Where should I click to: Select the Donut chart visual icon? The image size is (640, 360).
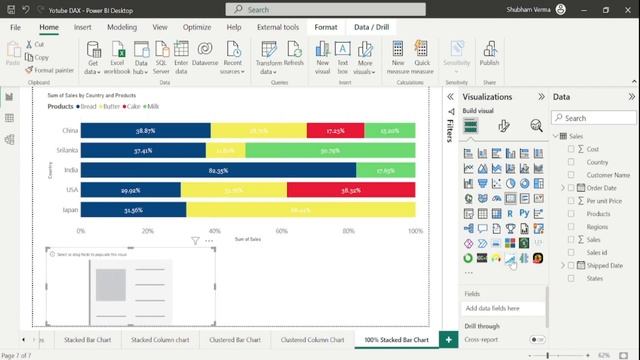click(x=524, y=183)
